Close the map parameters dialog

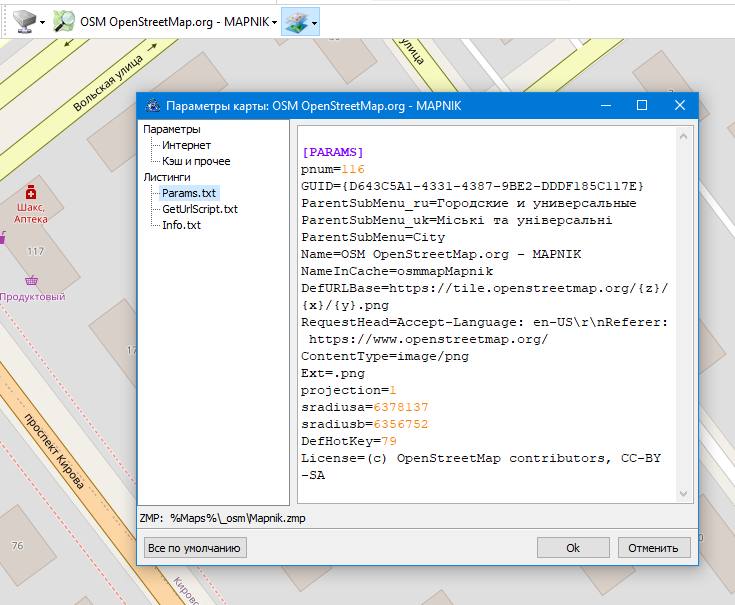680,105
